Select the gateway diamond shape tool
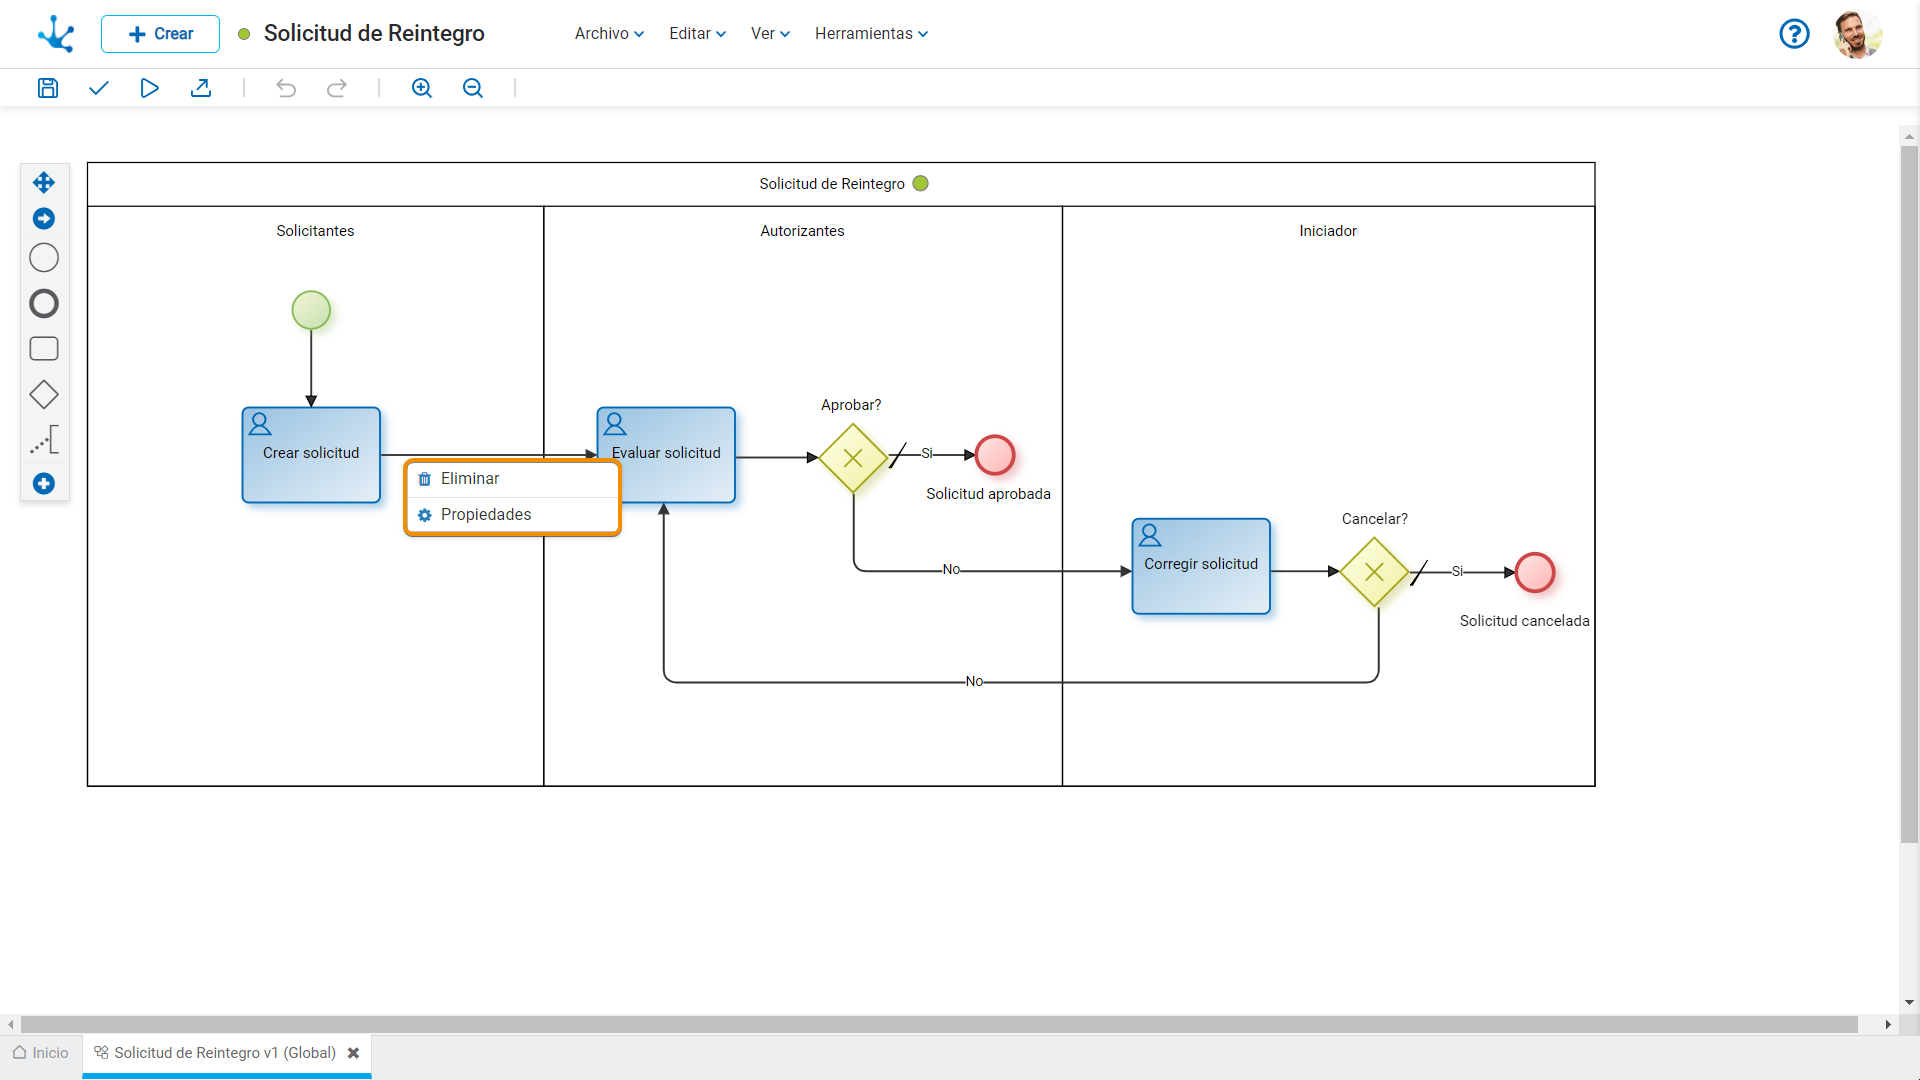1920x1080 pixels. tap(44, 394)
